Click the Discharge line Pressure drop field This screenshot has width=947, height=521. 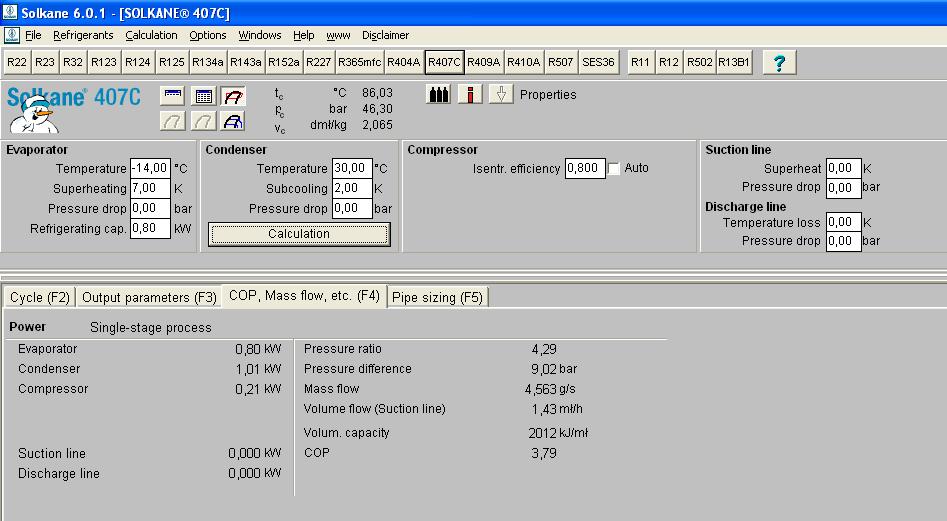pyautogui.click(x=844, y=241)
